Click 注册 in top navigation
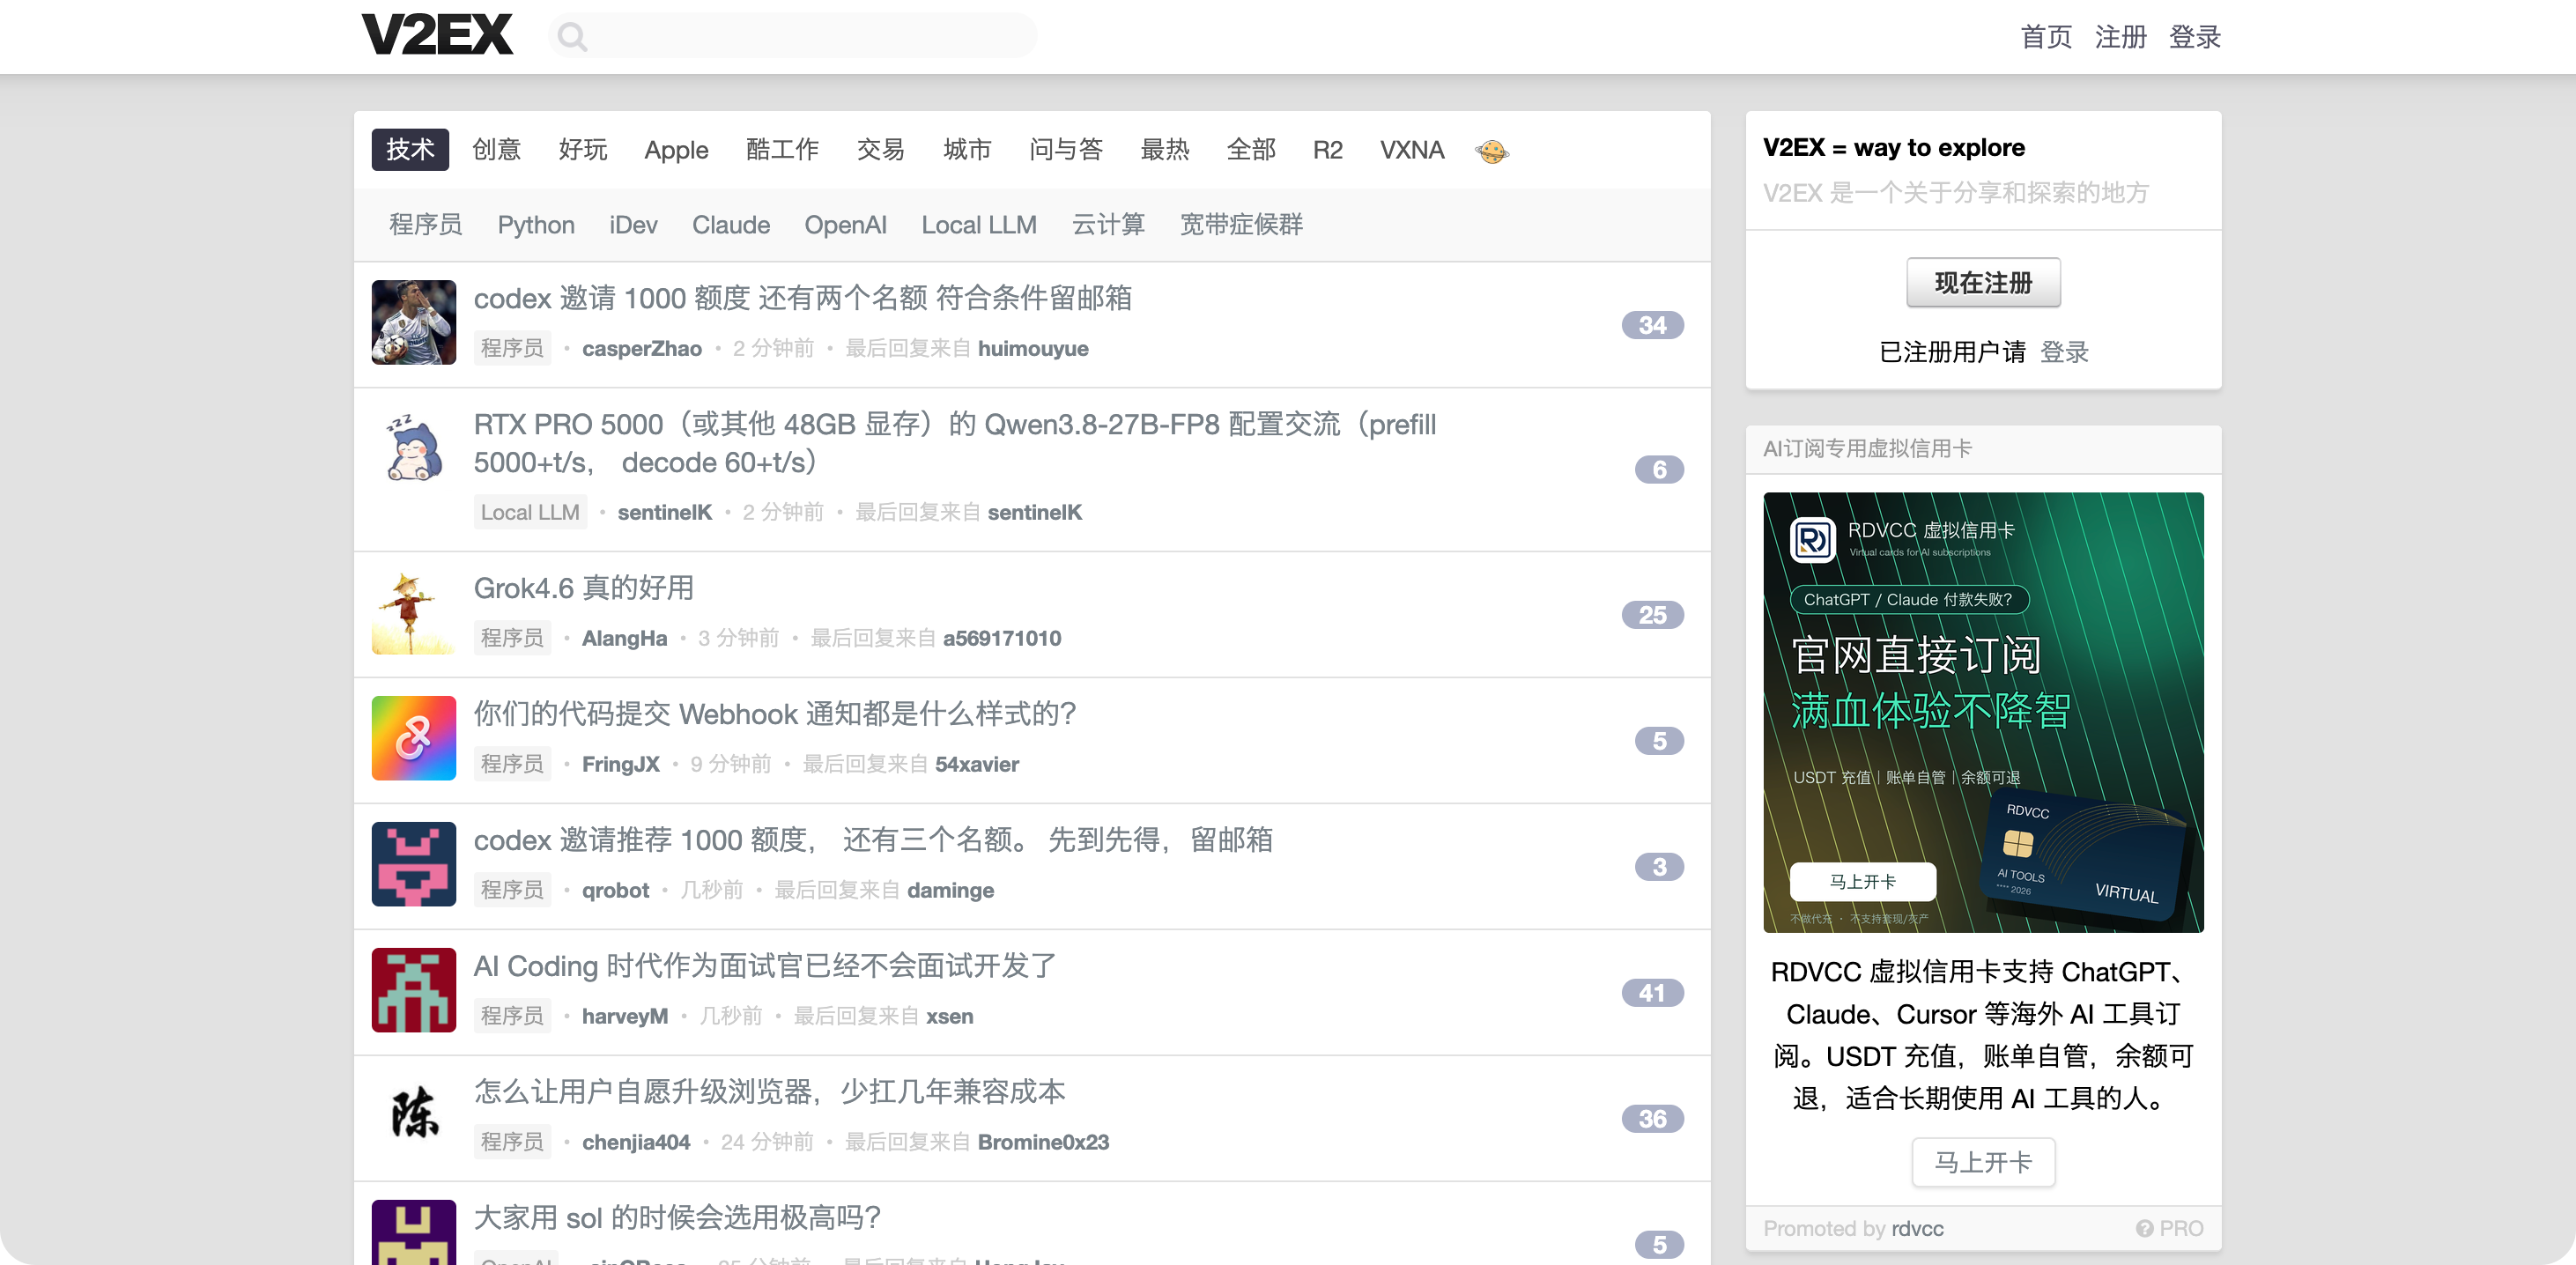Viewport: 2576px width, 1265px height. 2120,37
